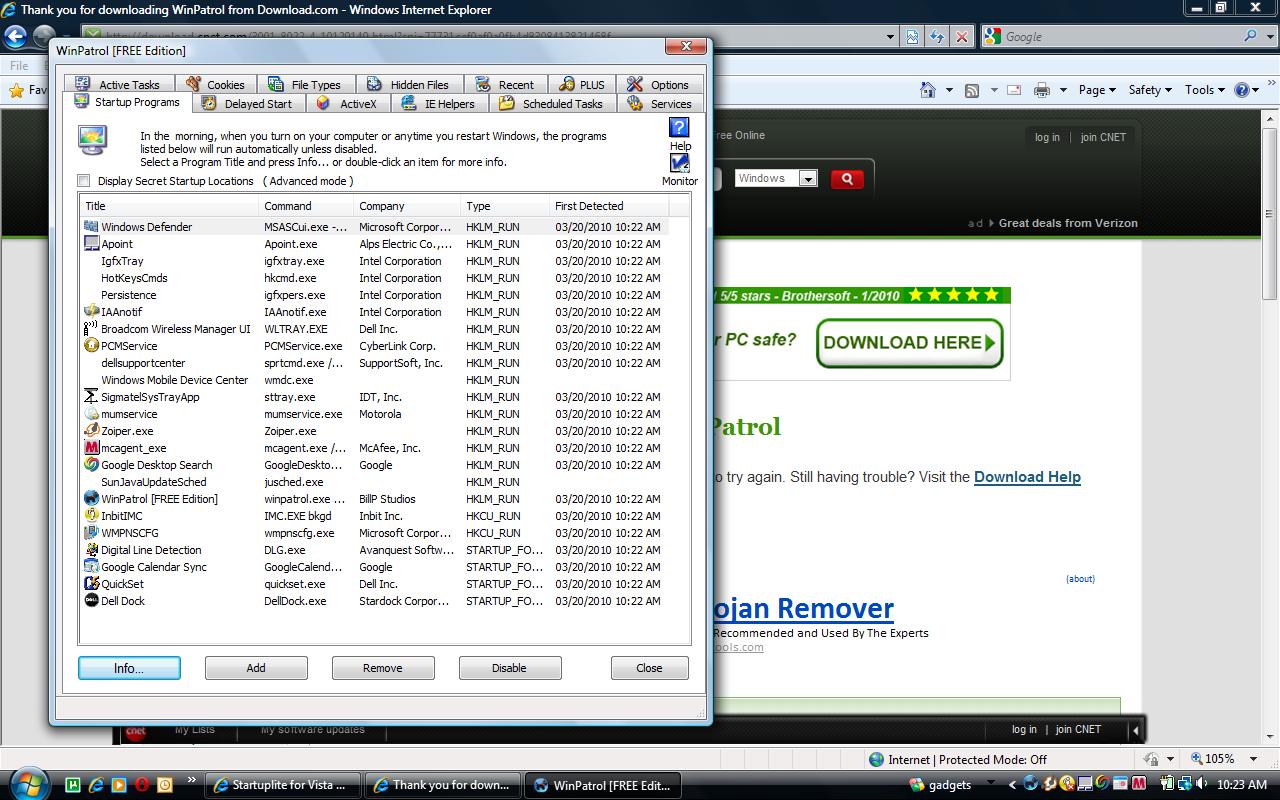Screen dimensions: 1280x800
Task: Click the Title column header
Action: [x=169, y=206]
